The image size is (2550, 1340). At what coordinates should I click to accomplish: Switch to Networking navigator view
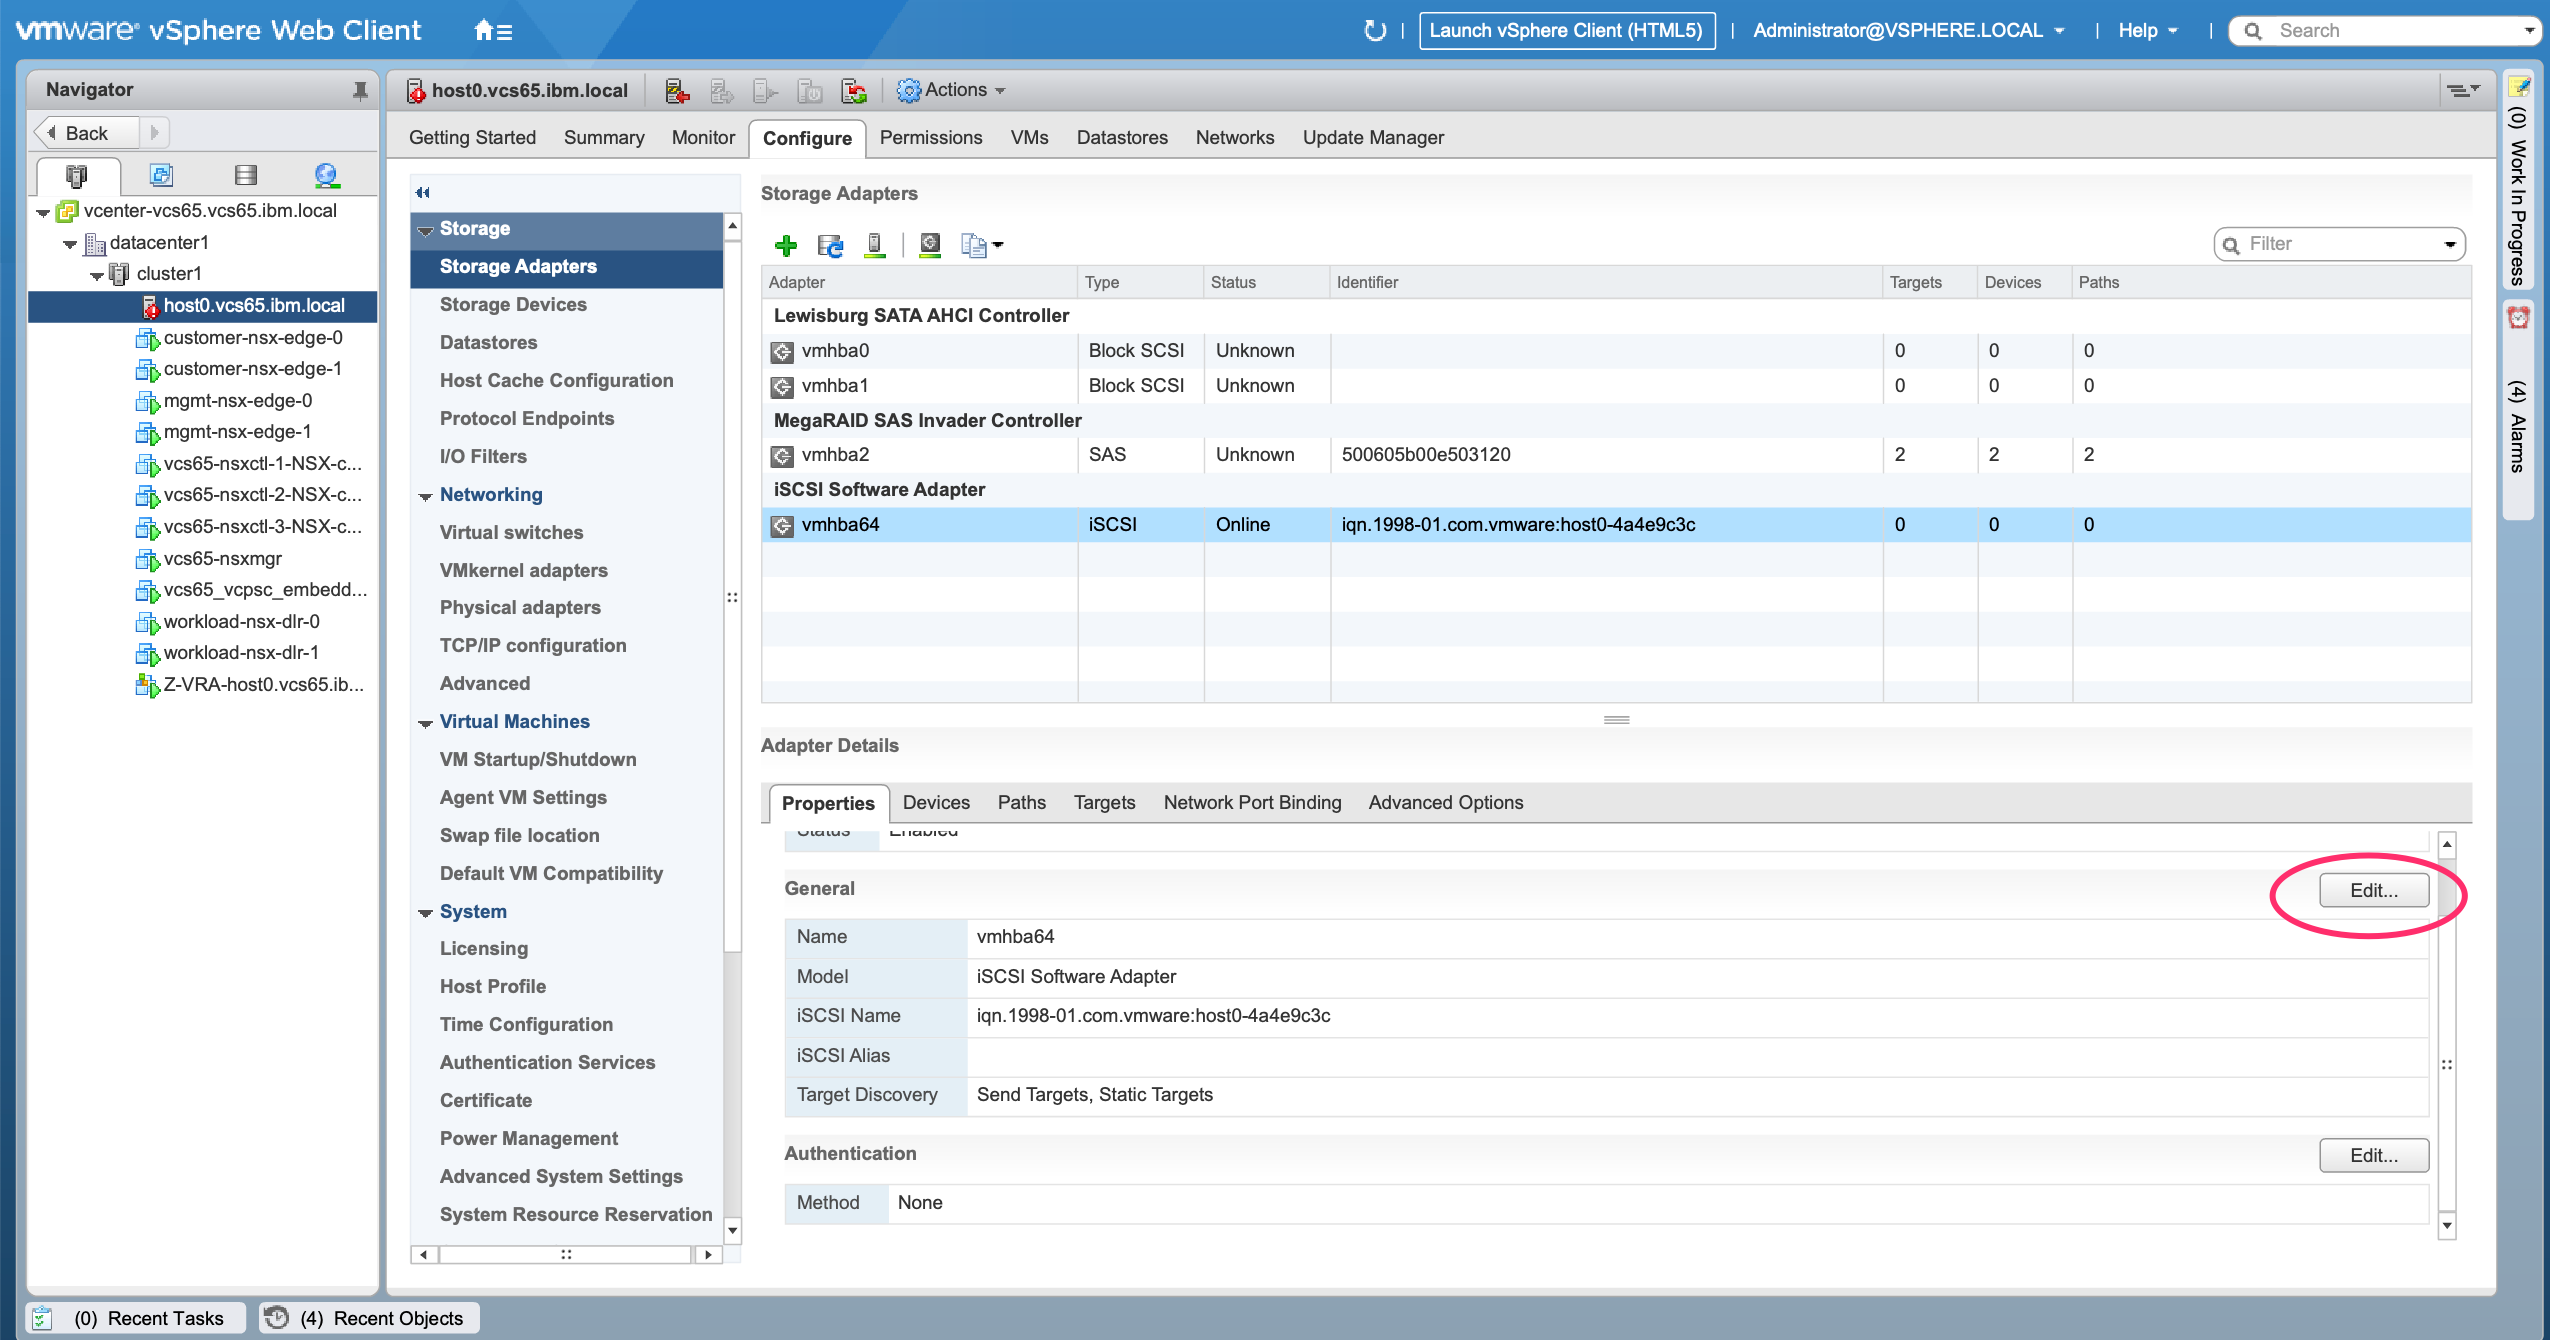click(326, 176)
